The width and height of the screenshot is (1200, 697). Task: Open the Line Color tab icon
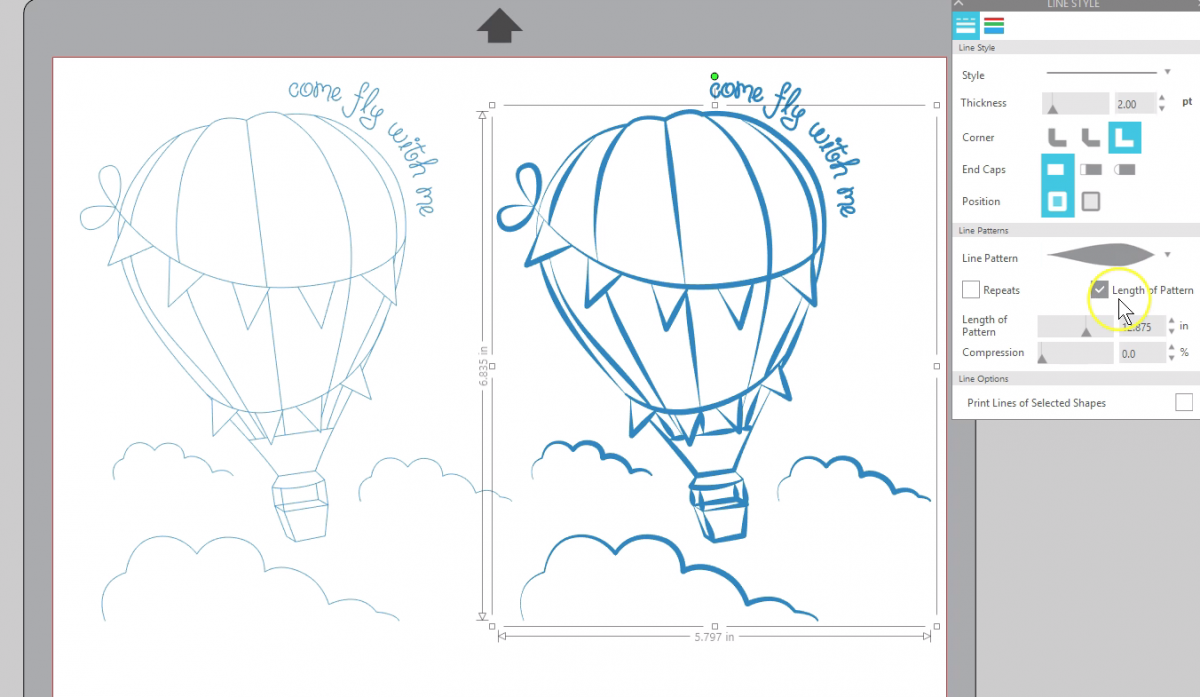(x=993, y=25)
